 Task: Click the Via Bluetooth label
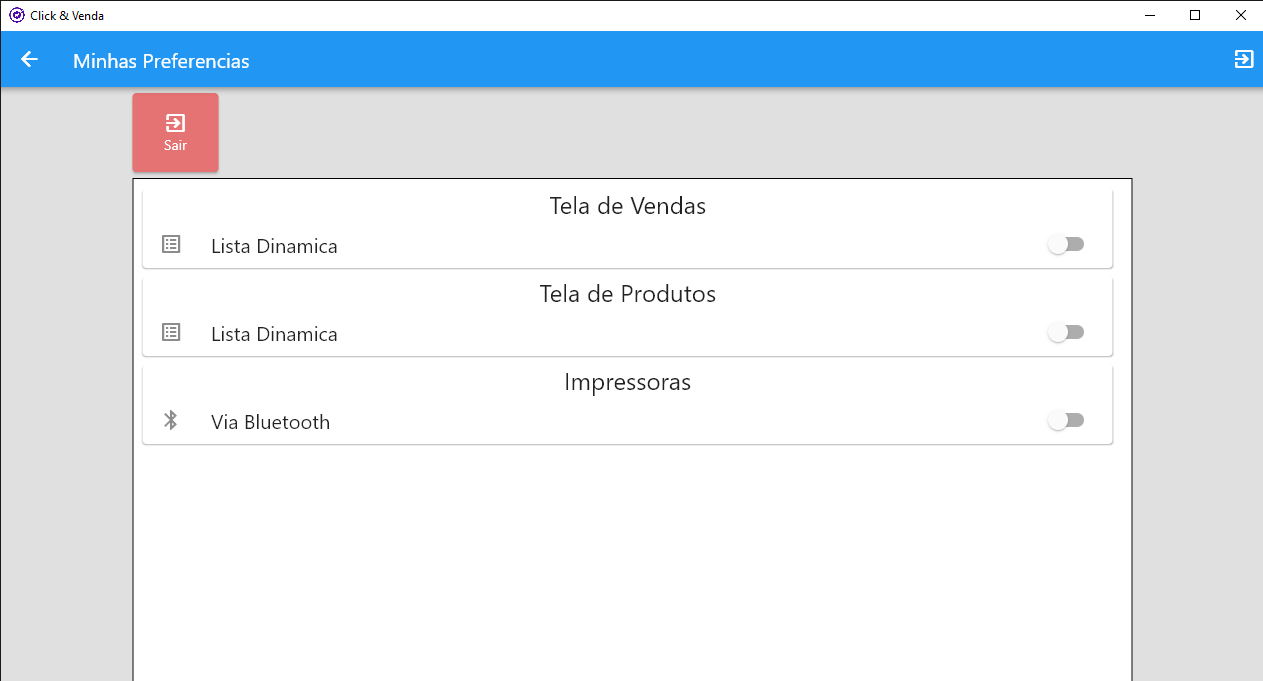270,422
